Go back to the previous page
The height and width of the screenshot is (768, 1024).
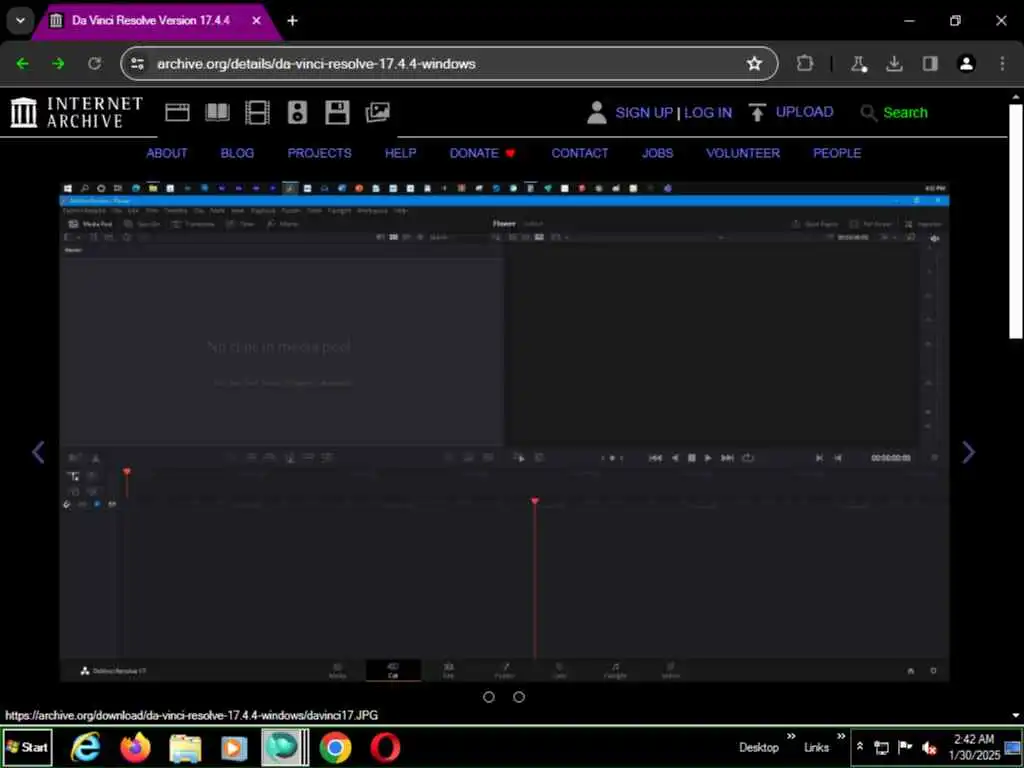[22, 63]
